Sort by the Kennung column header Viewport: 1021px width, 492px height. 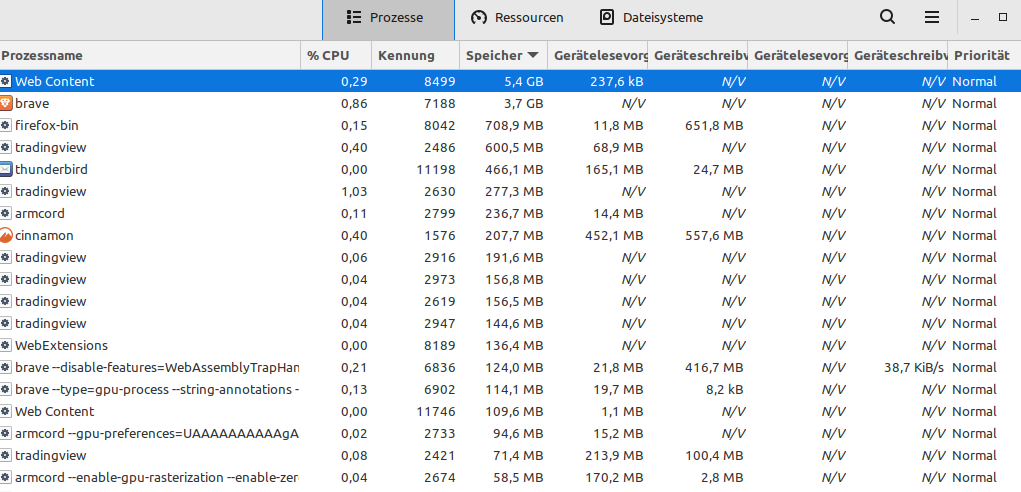415,55
